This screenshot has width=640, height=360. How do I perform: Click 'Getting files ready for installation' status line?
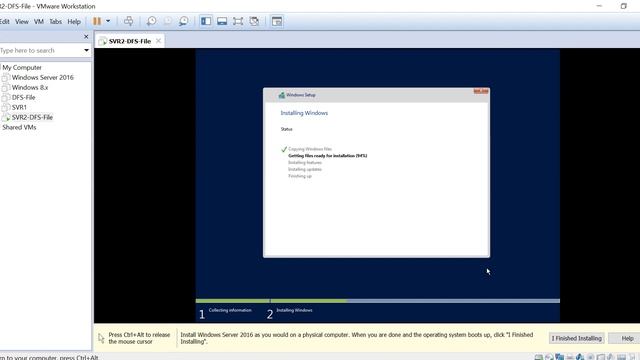point(327,156)
